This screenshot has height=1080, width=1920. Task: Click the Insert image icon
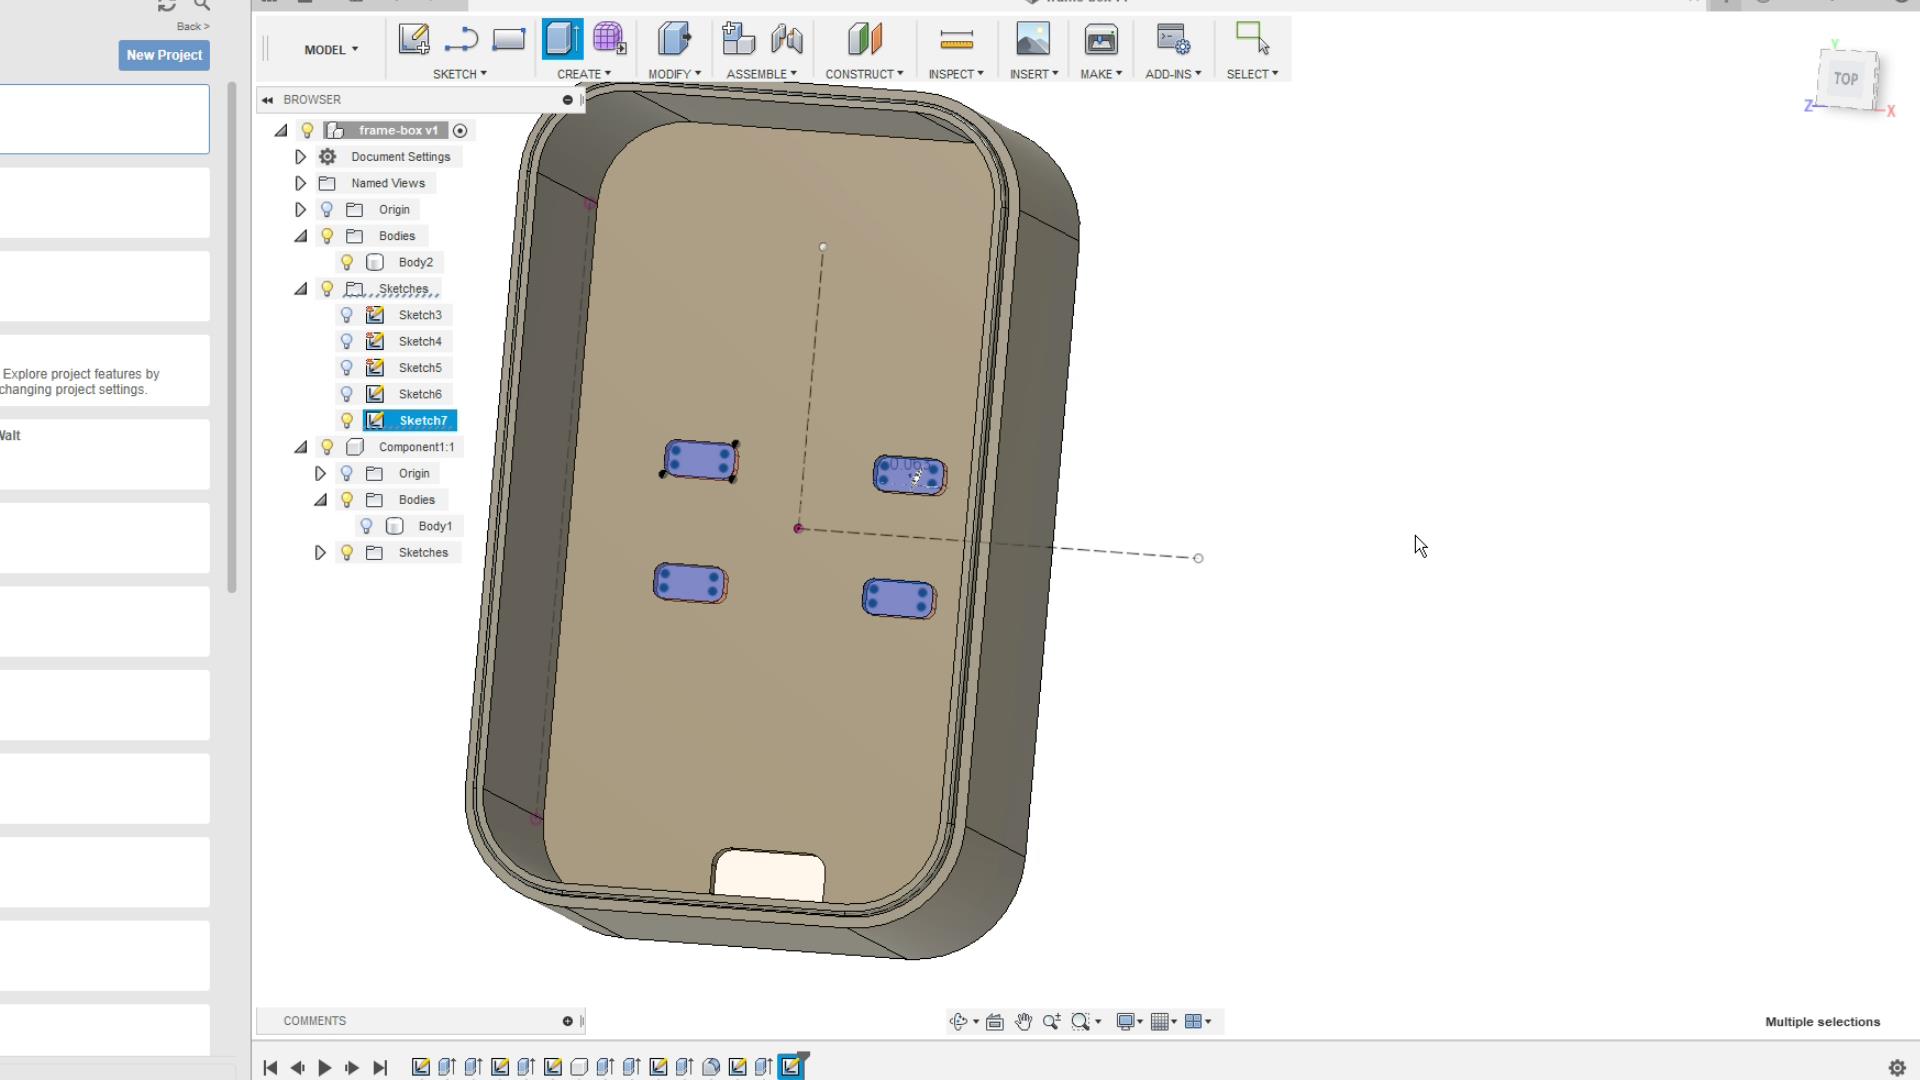point(1033,40)
